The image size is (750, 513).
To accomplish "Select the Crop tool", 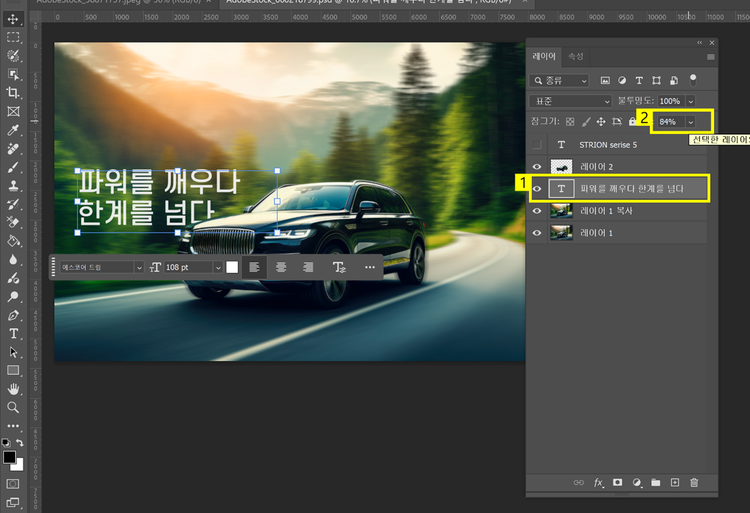I will click(13, 93).
